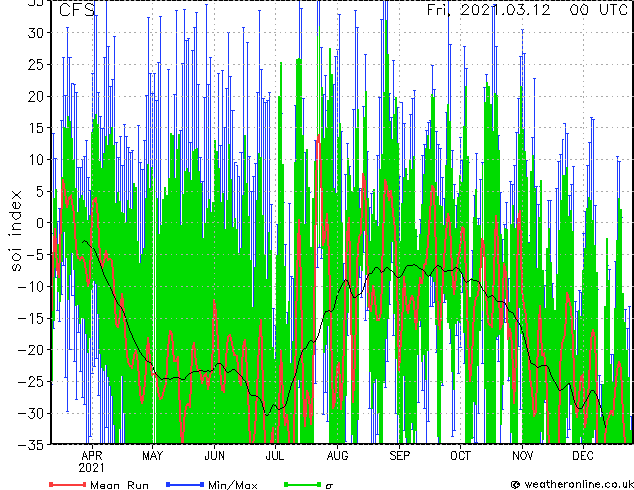
Task: Click the y-axis value 5
Action: tap(40, 192)
